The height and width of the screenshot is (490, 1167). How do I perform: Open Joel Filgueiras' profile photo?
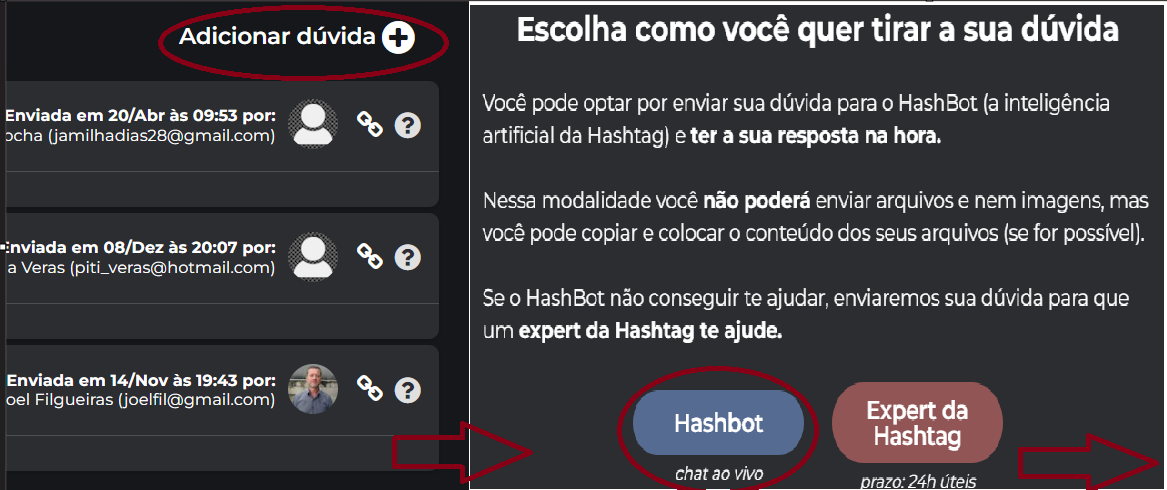[313, 389]
